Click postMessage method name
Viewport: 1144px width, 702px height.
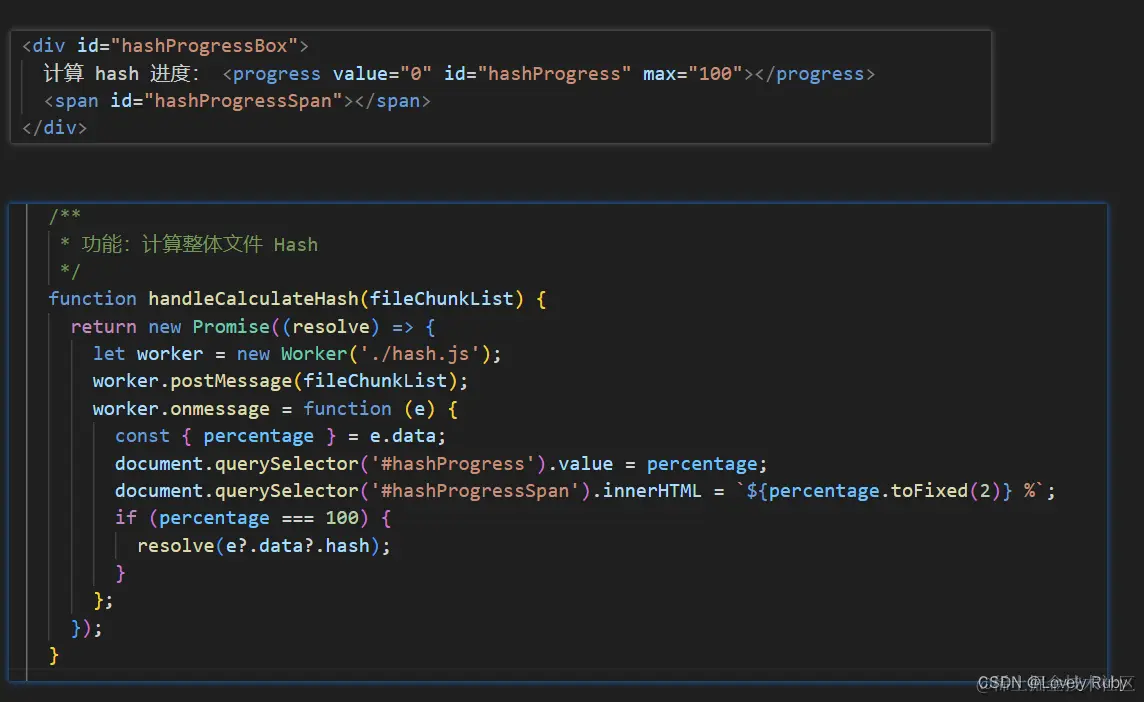[231, 381]
